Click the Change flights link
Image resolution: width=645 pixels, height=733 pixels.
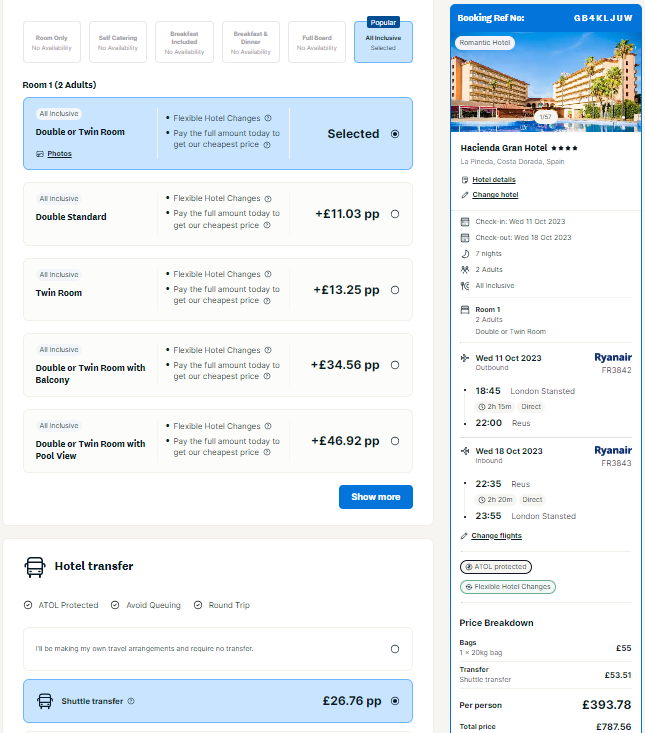pyautogui.click(x=496, y=536)
